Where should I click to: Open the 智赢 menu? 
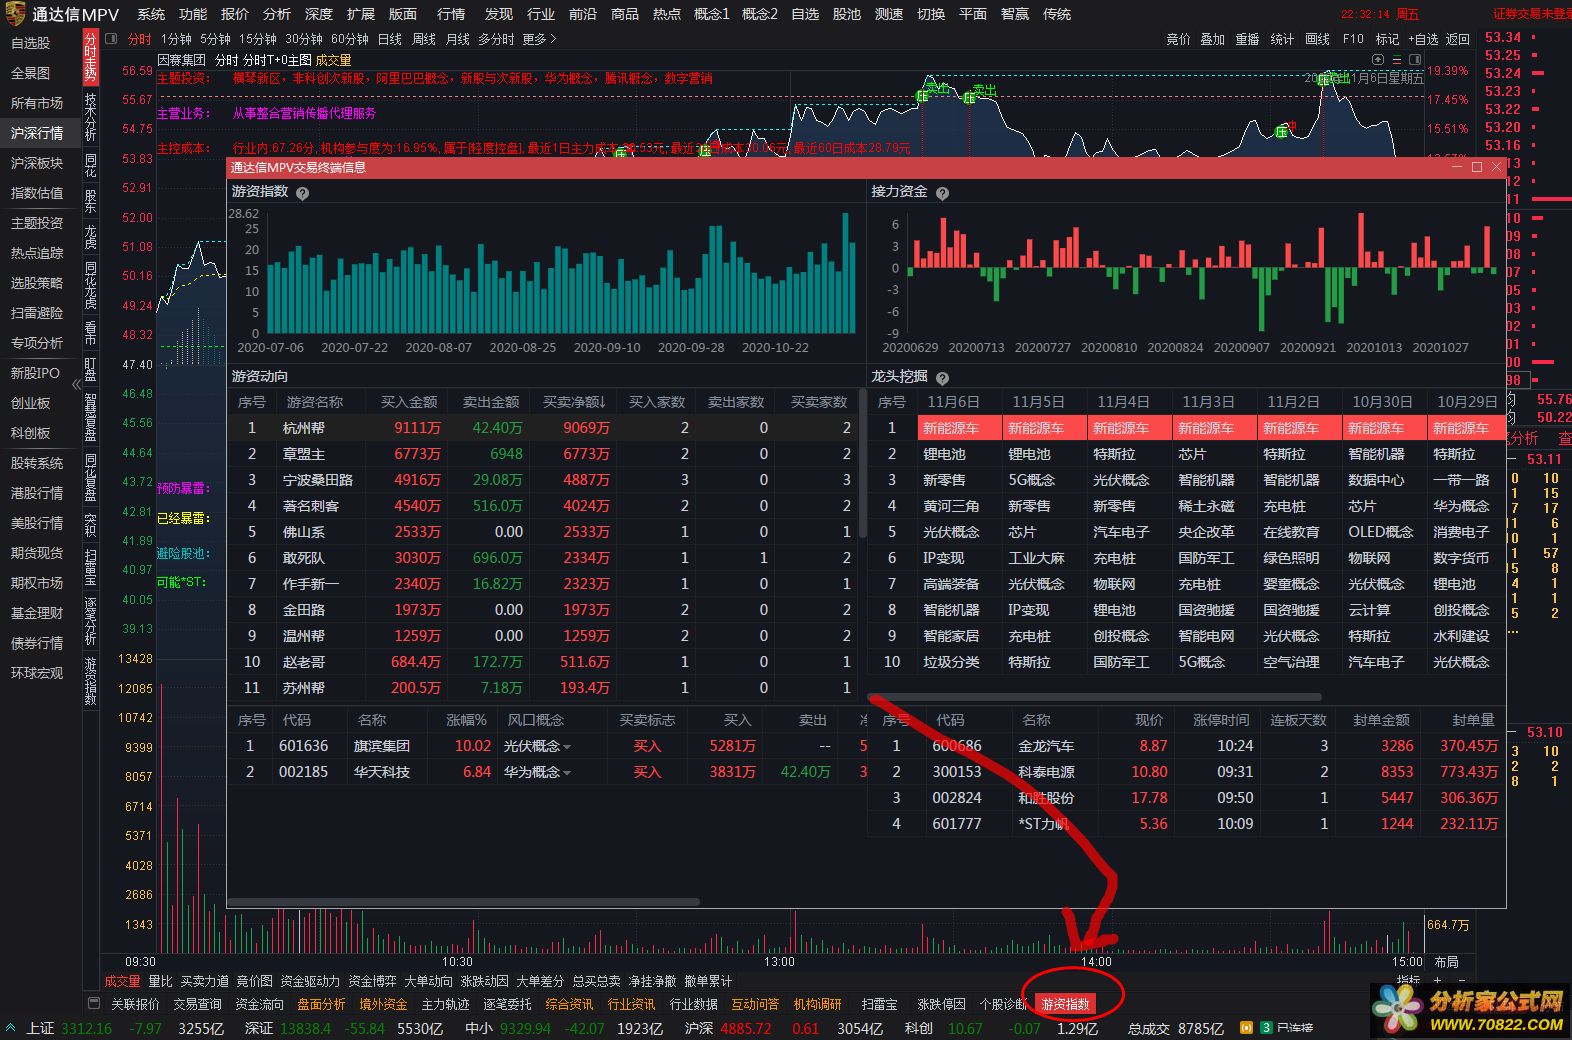1015,14
